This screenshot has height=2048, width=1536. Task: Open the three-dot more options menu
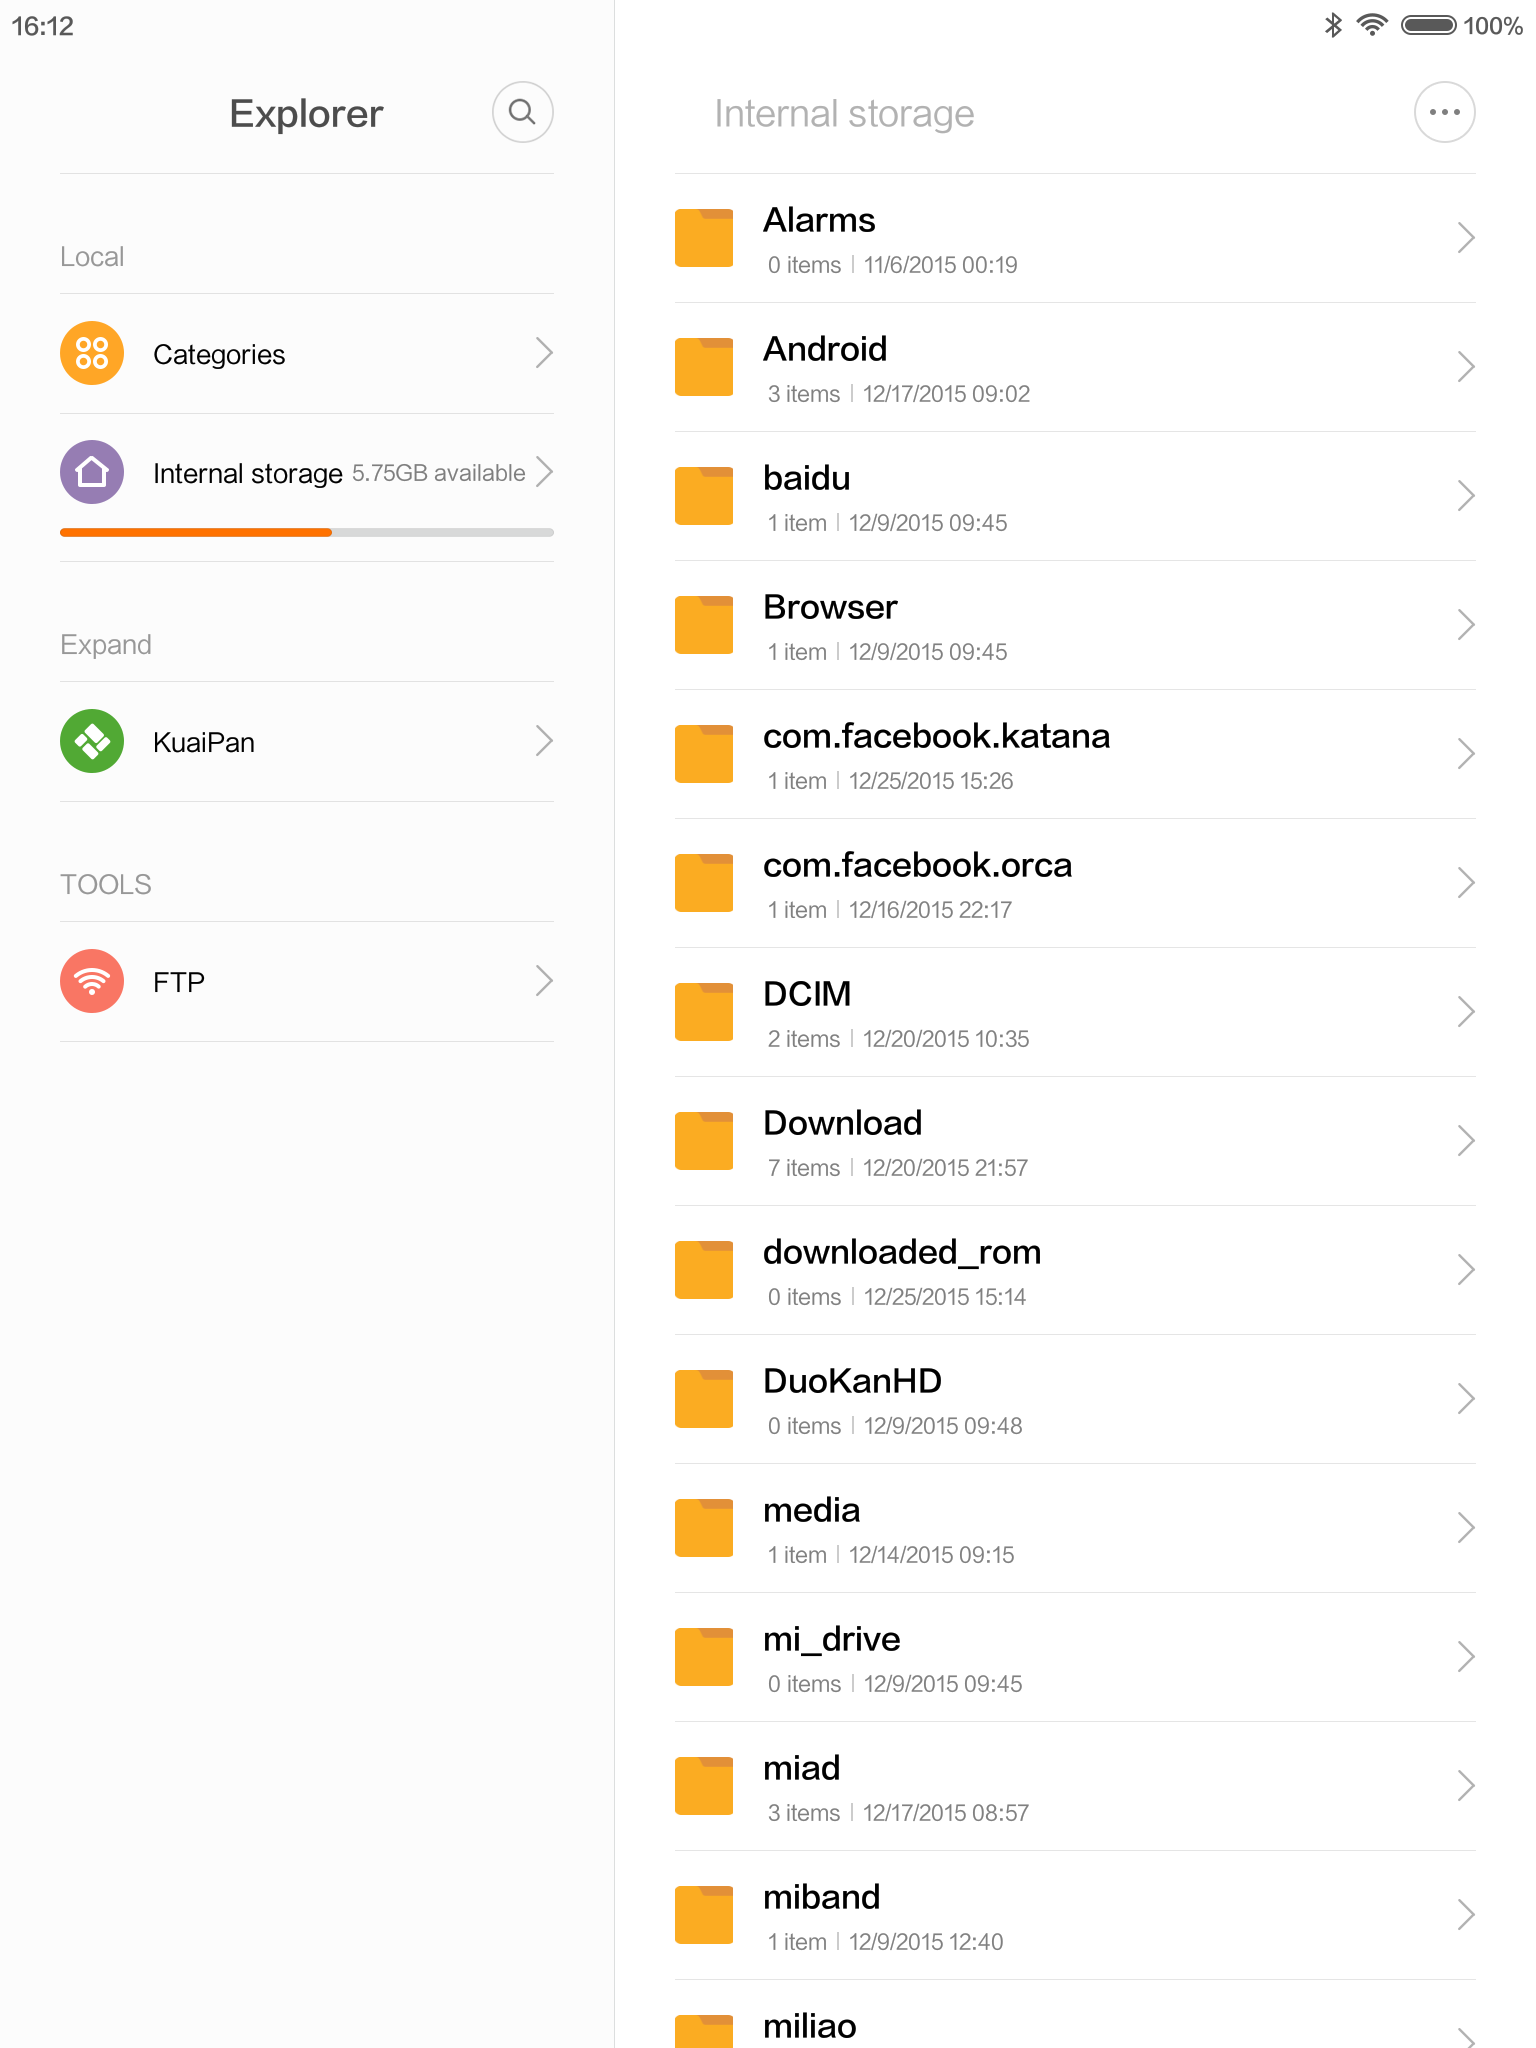(1444, 112)
